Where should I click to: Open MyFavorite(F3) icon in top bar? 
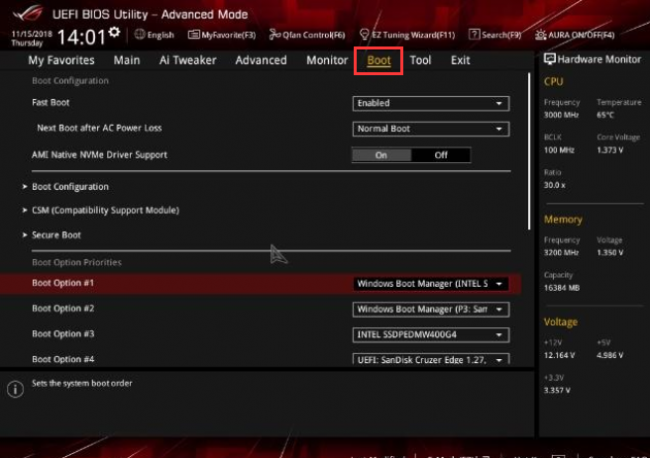pos(193,34)
